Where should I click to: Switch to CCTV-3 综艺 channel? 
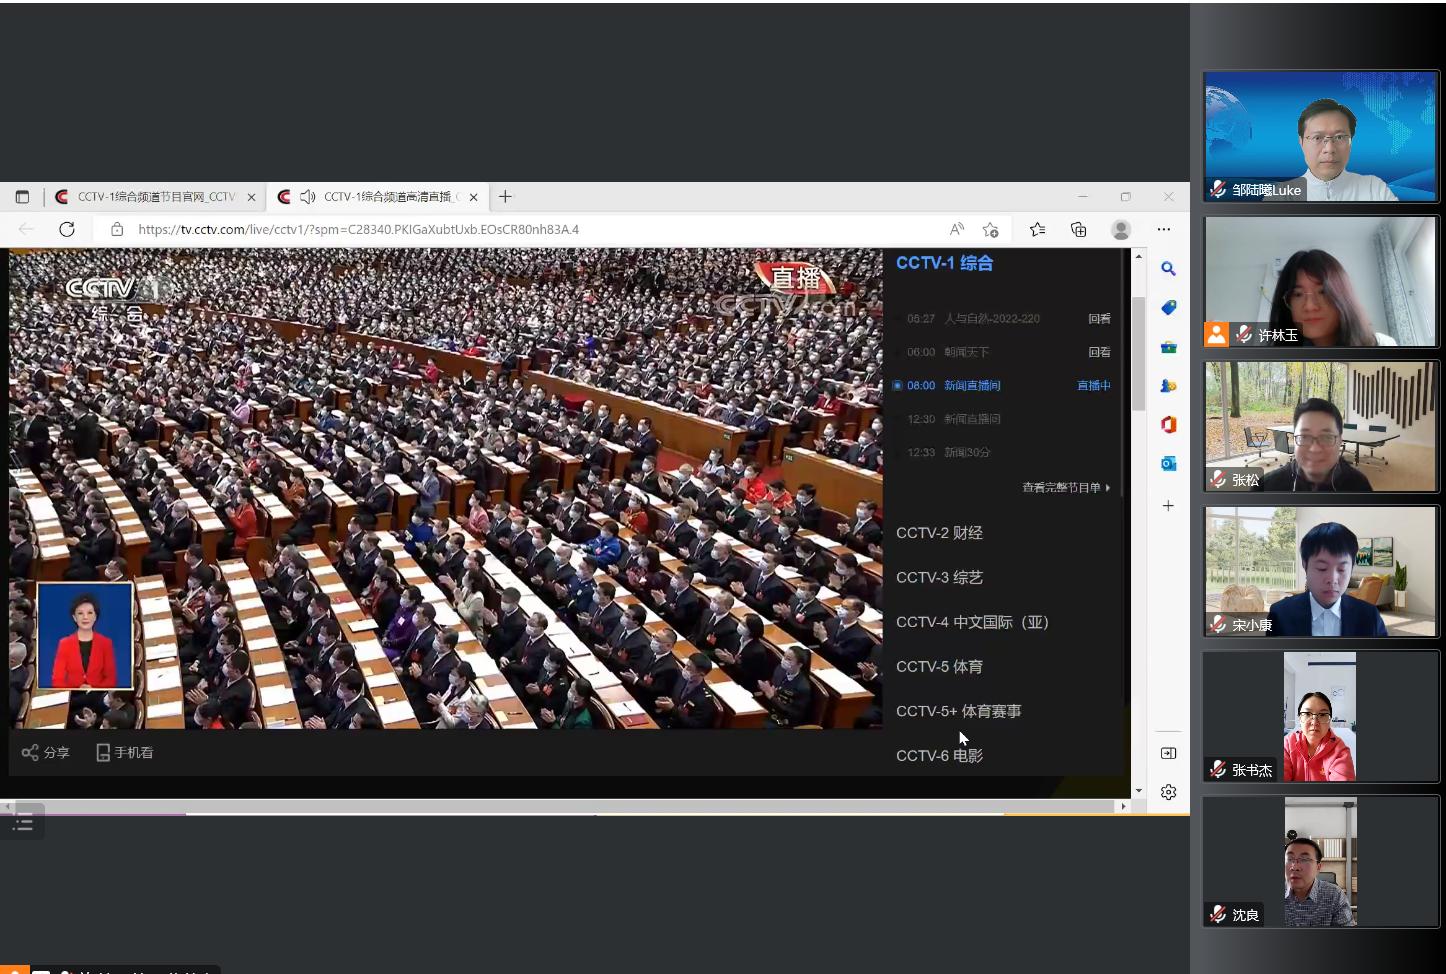pos(939,578)
